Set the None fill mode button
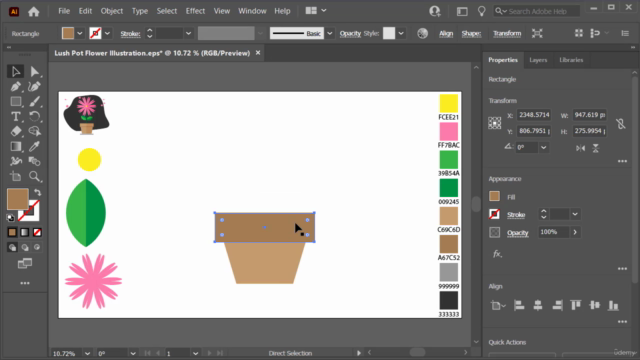Image resolution: width=640 pixels, height=360 pixels. point(37,232)
